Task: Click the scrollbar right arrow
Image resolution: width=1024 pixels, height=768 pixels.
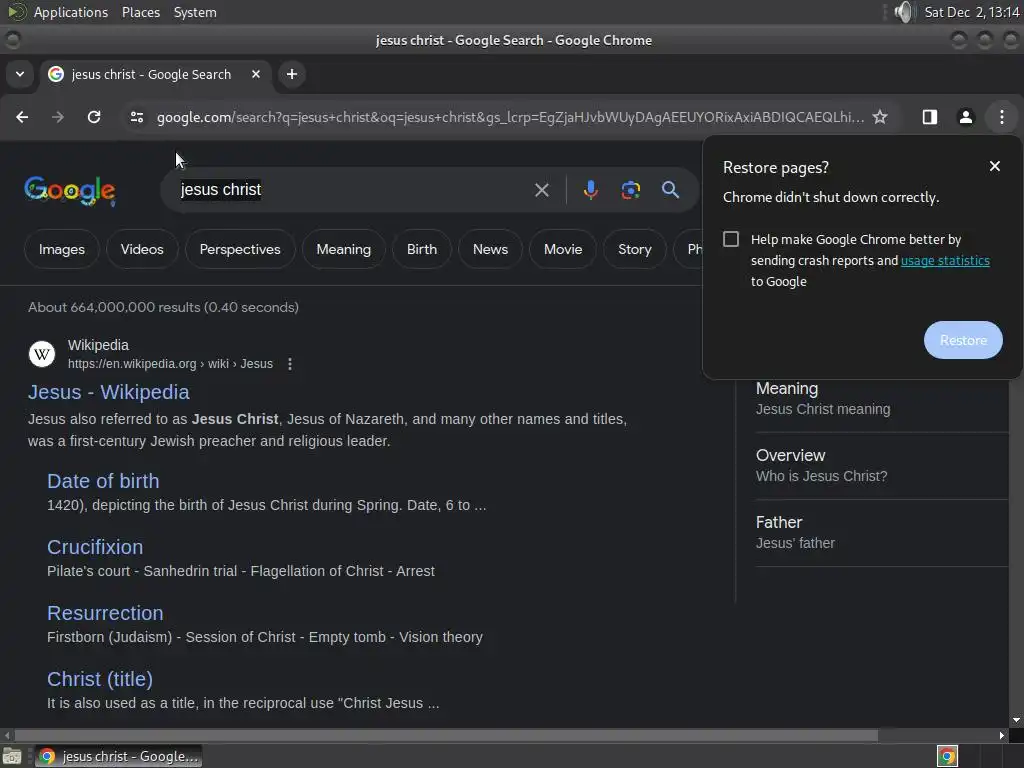Action: point(1002,735)
